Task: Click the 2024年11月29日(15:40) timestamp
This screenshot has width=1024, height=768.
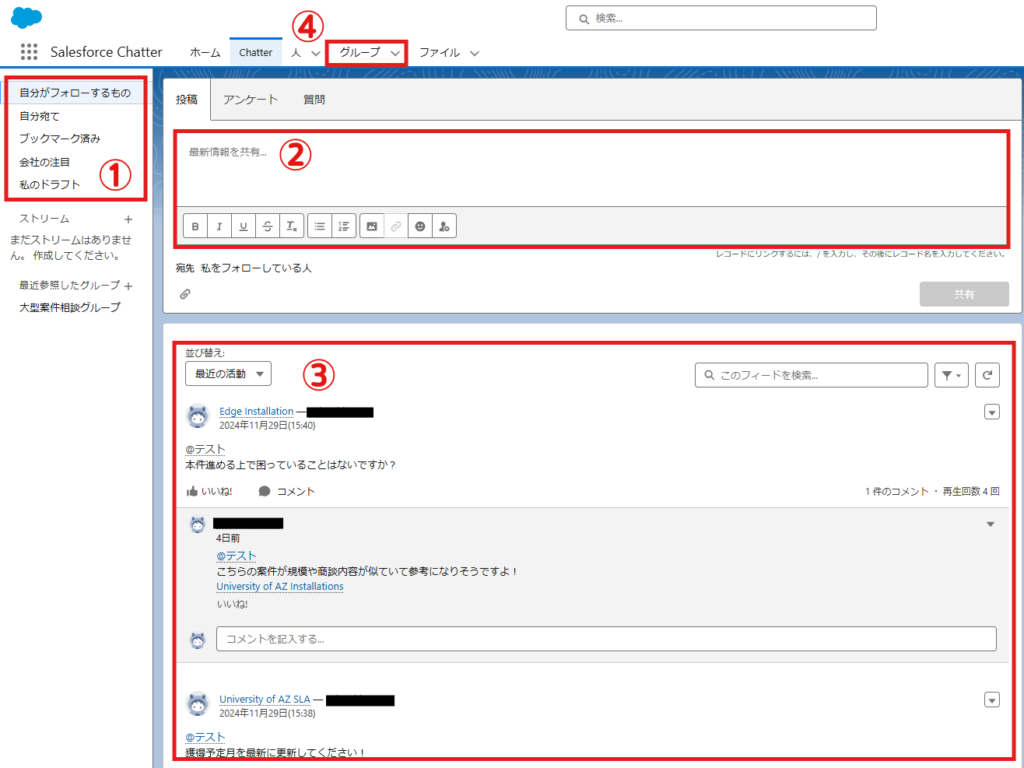Action: [x=267, y=426]
